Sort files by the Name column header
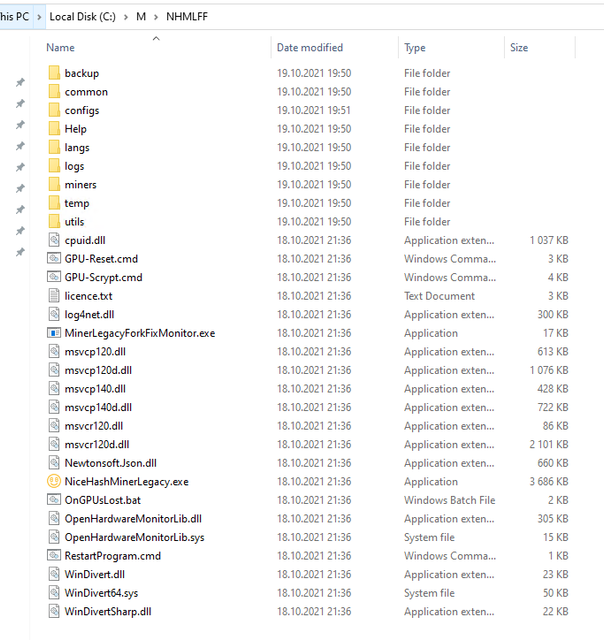Screen dimensions: 604x640 tap(60, 48)
